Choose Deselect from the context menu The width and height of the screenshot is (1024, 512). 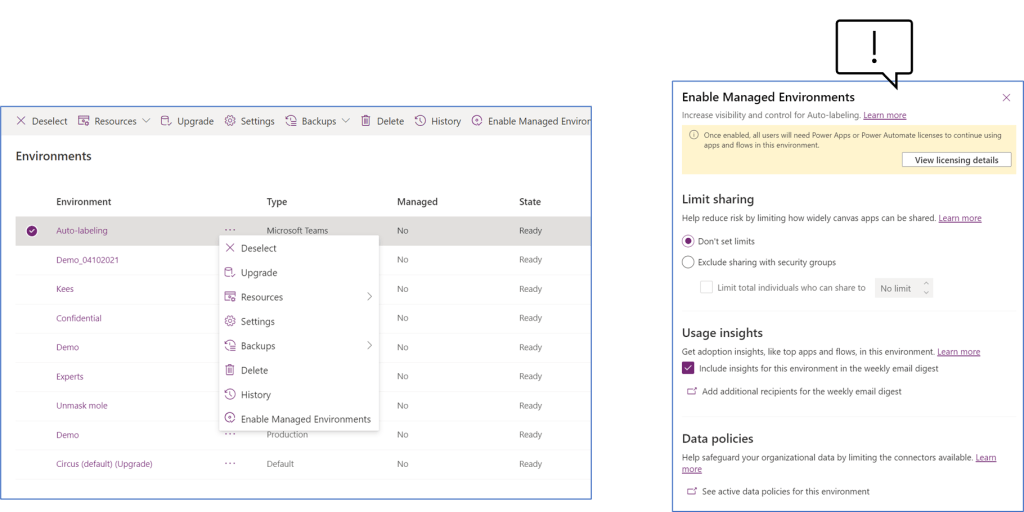(258, 248)
